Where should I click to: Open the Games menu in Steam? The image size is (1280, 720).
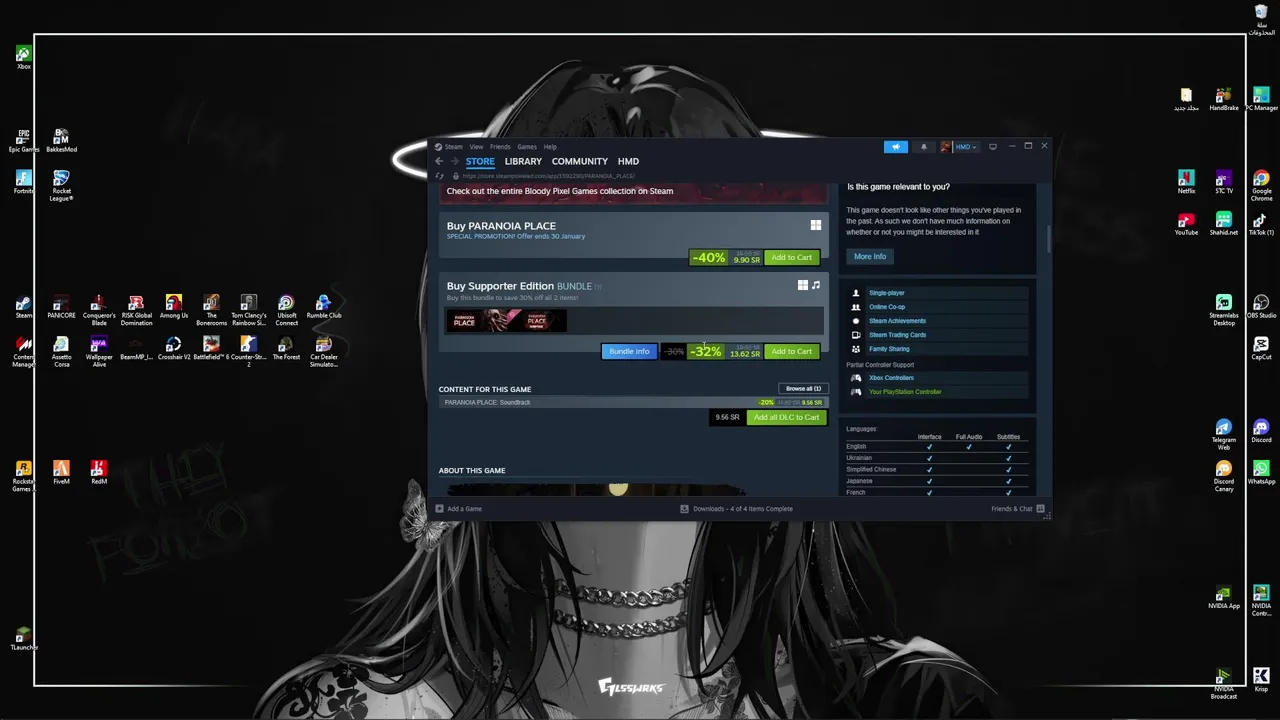[x=527, y=147]
